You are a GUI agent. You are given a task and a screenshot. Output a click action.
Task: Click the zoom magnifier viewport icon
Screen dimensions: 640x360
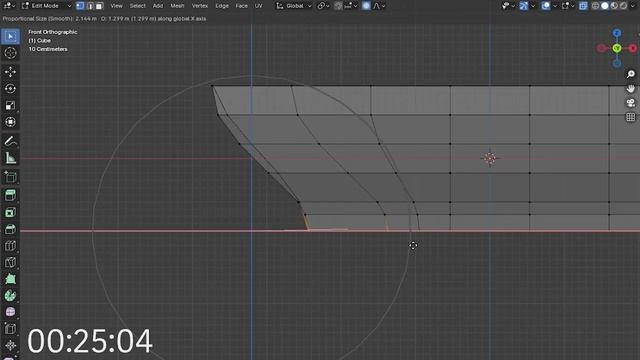pyautogui.click(x=631, y=74)
